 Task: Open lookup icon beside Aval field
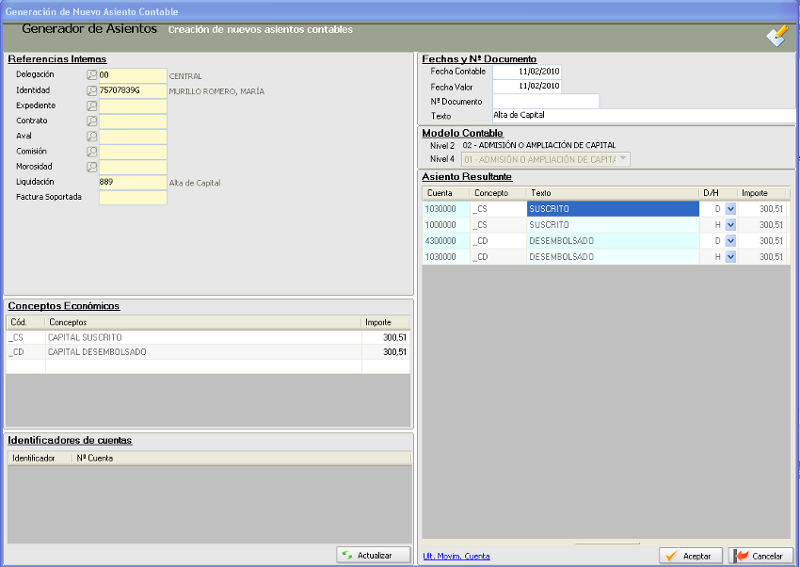[91, 136]
